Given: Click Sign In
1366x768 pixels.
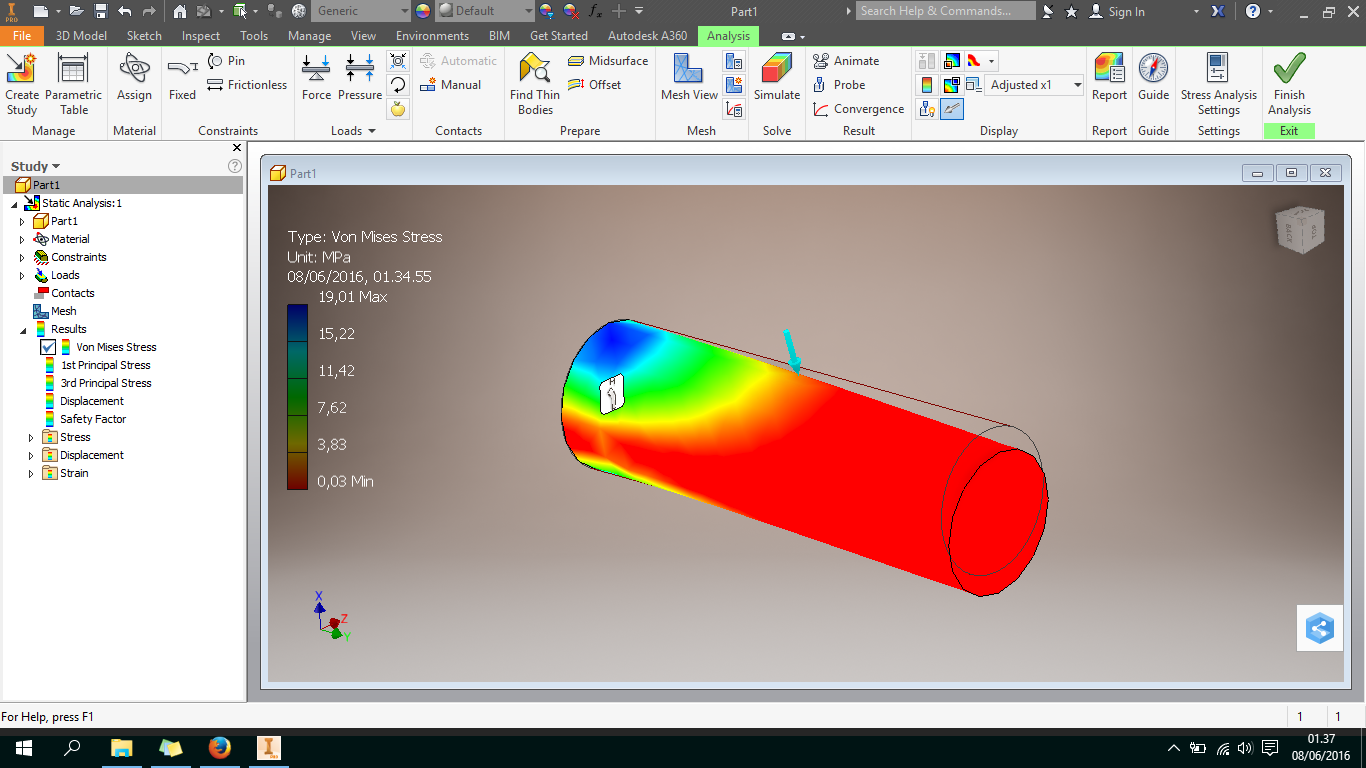Looking at the screenshot, I should coord(1117,11).
